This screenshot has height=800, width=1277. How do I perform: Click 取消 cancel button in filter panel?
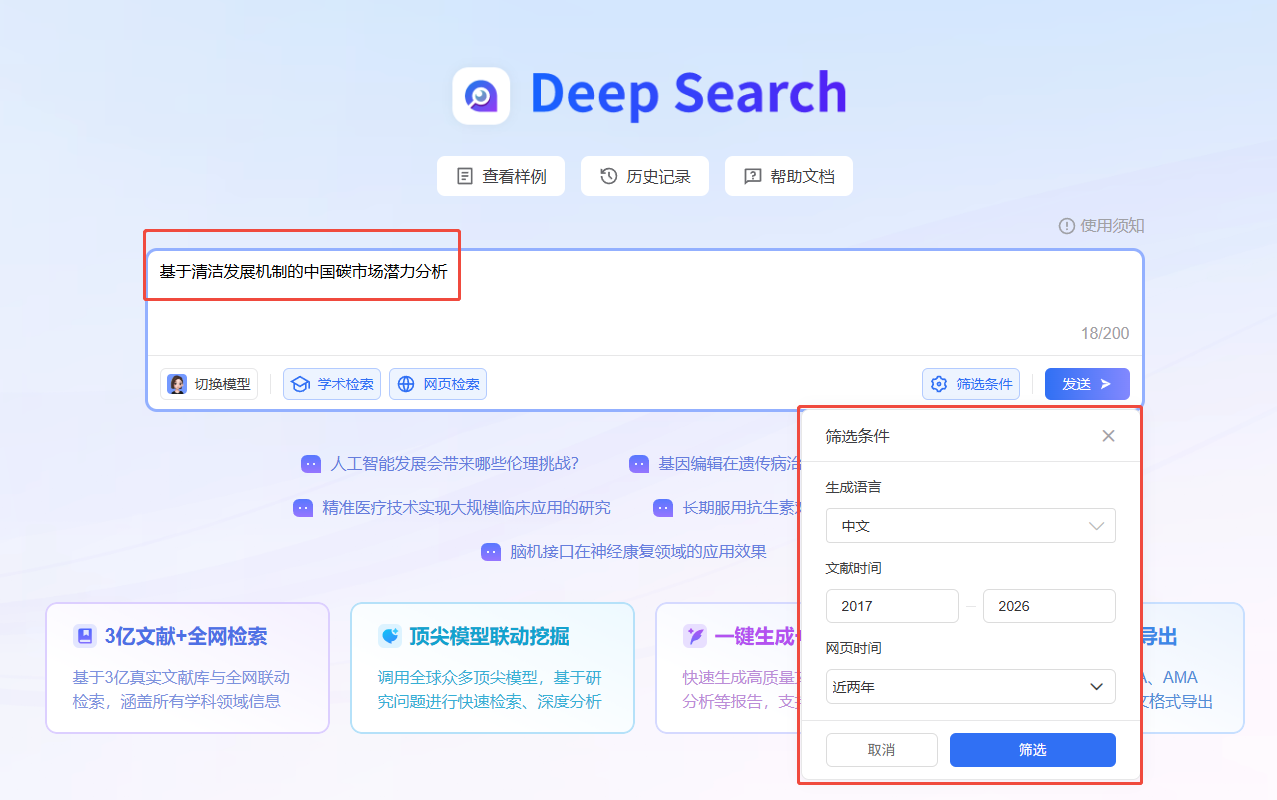point(882,750)
